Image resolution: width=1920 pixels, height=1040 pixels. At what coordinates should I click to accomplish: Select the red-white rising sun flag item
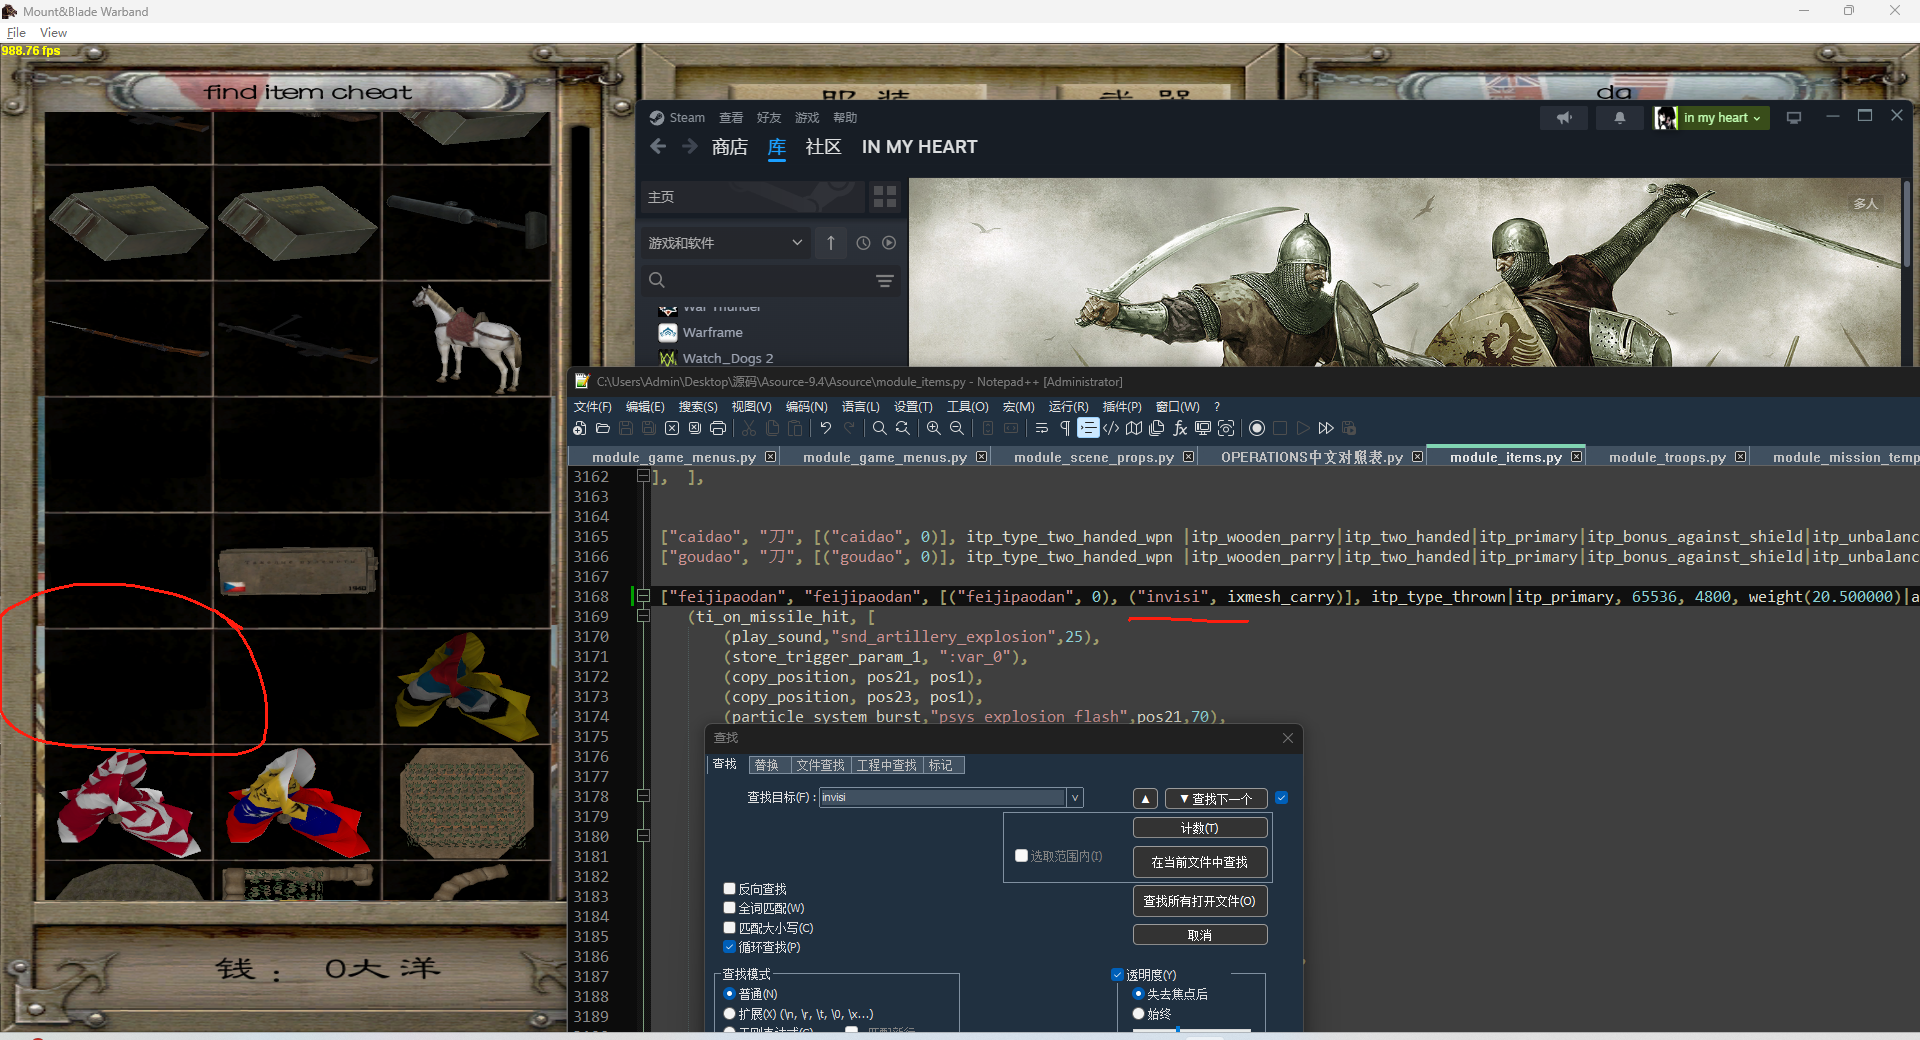point(127,802)
